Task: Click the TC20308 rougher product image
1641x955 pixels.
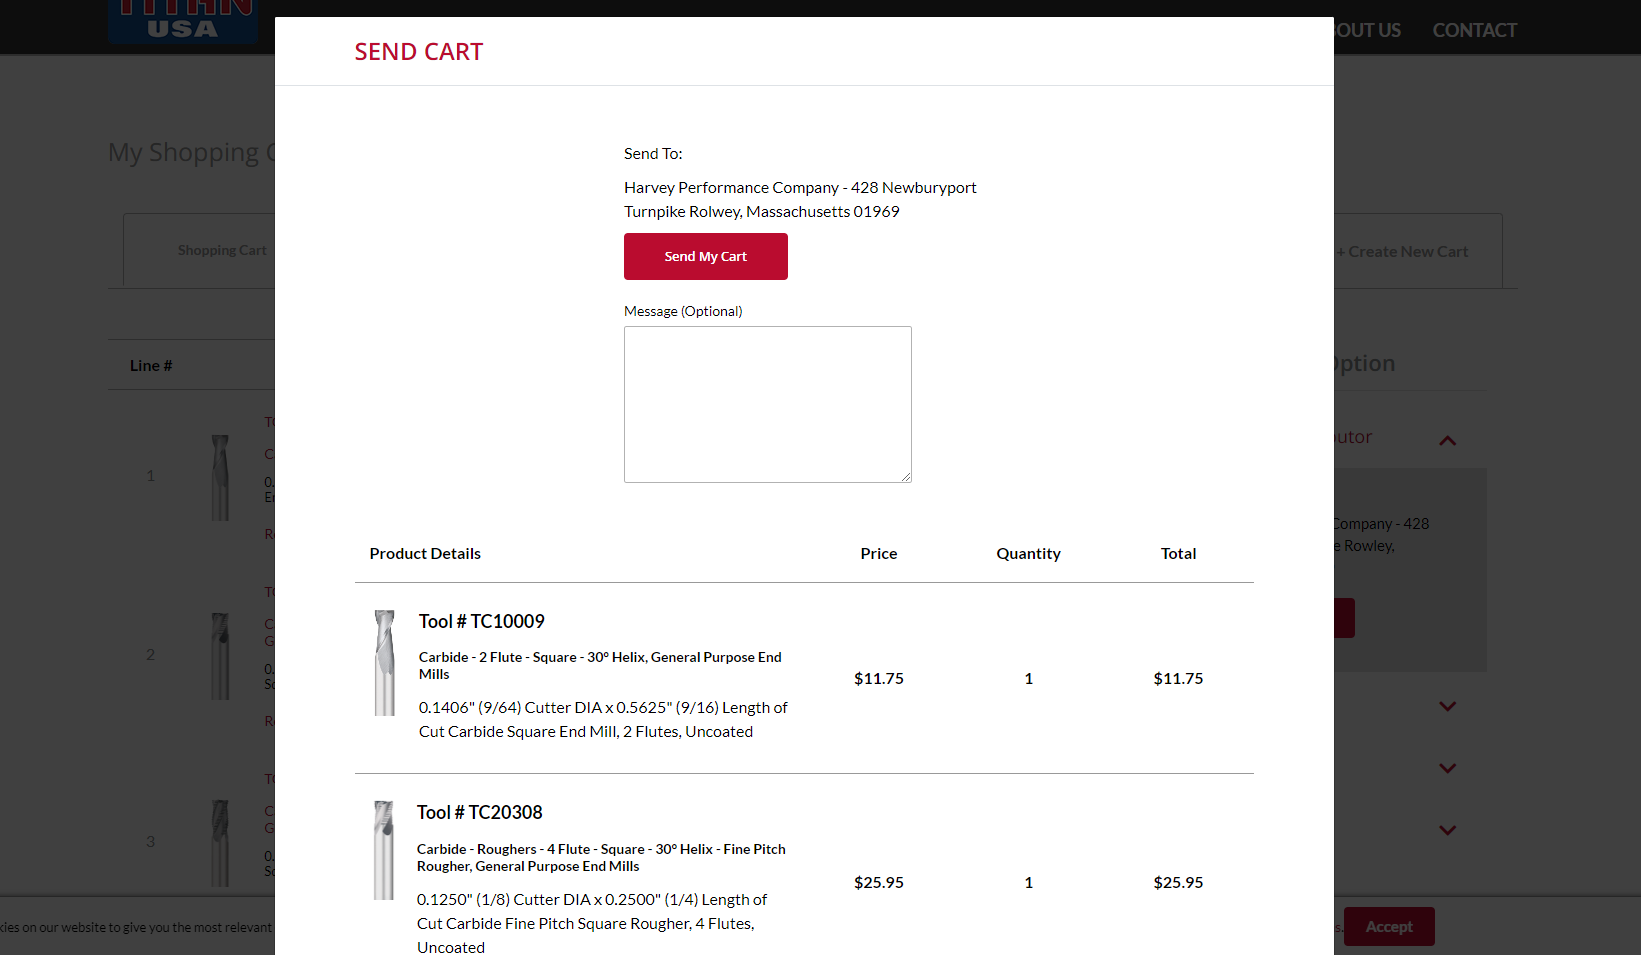Action: tap(383, 850)
